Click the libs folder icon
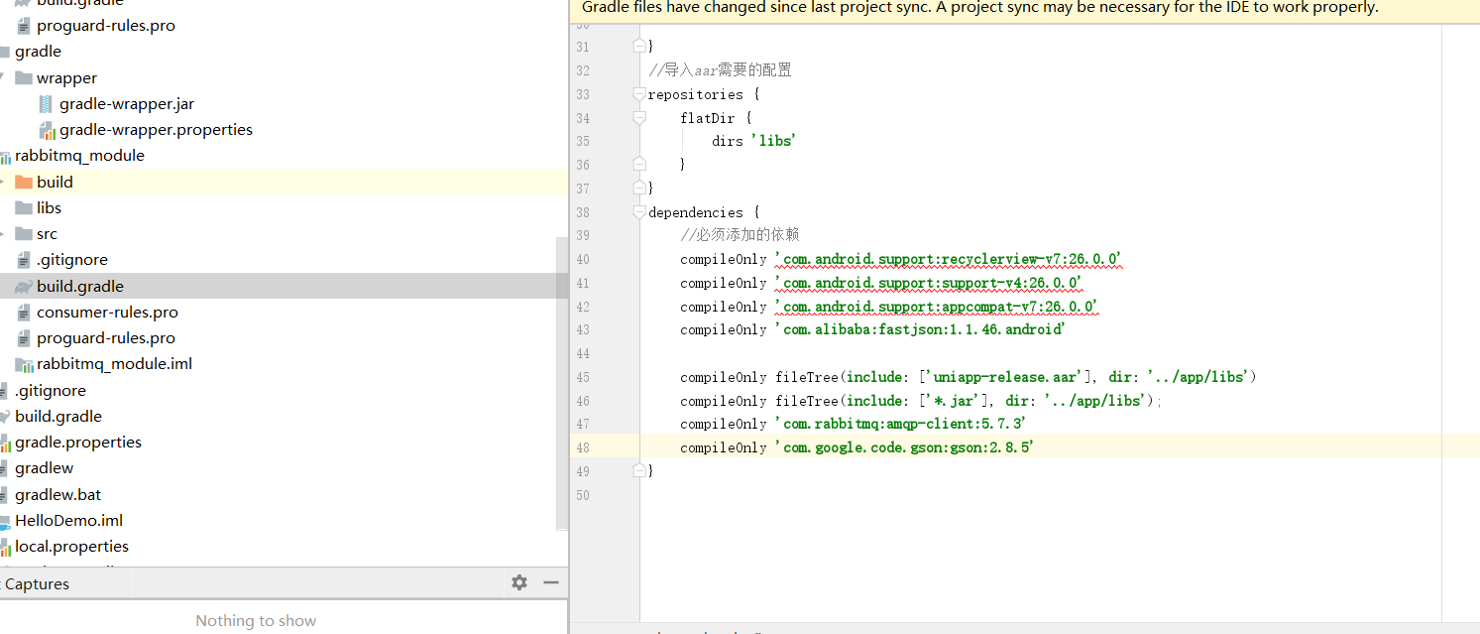 (24, 208)
